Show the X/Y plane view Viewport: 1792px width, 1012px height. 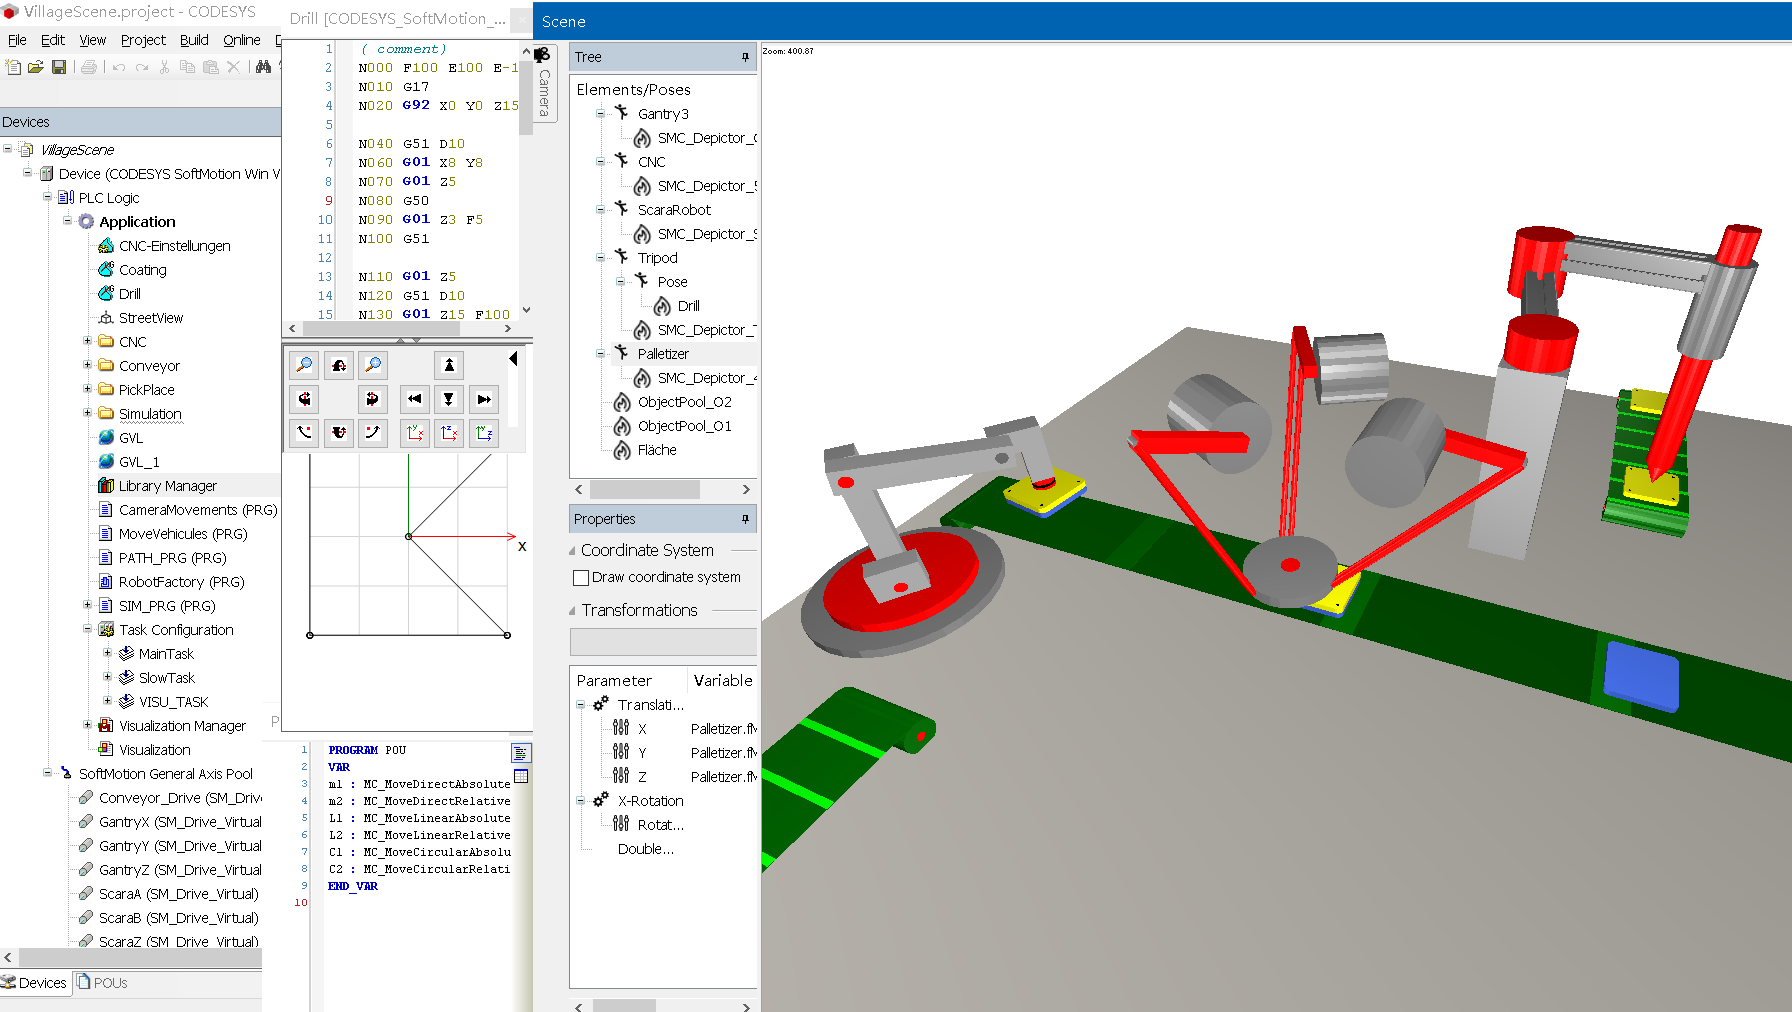(415, 433)
